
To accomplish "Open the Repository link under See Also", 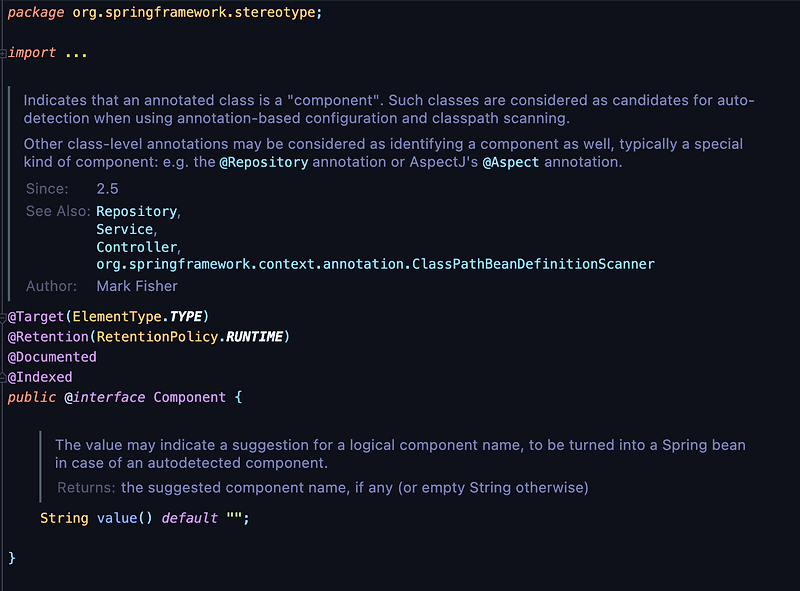I will [136, 211].
